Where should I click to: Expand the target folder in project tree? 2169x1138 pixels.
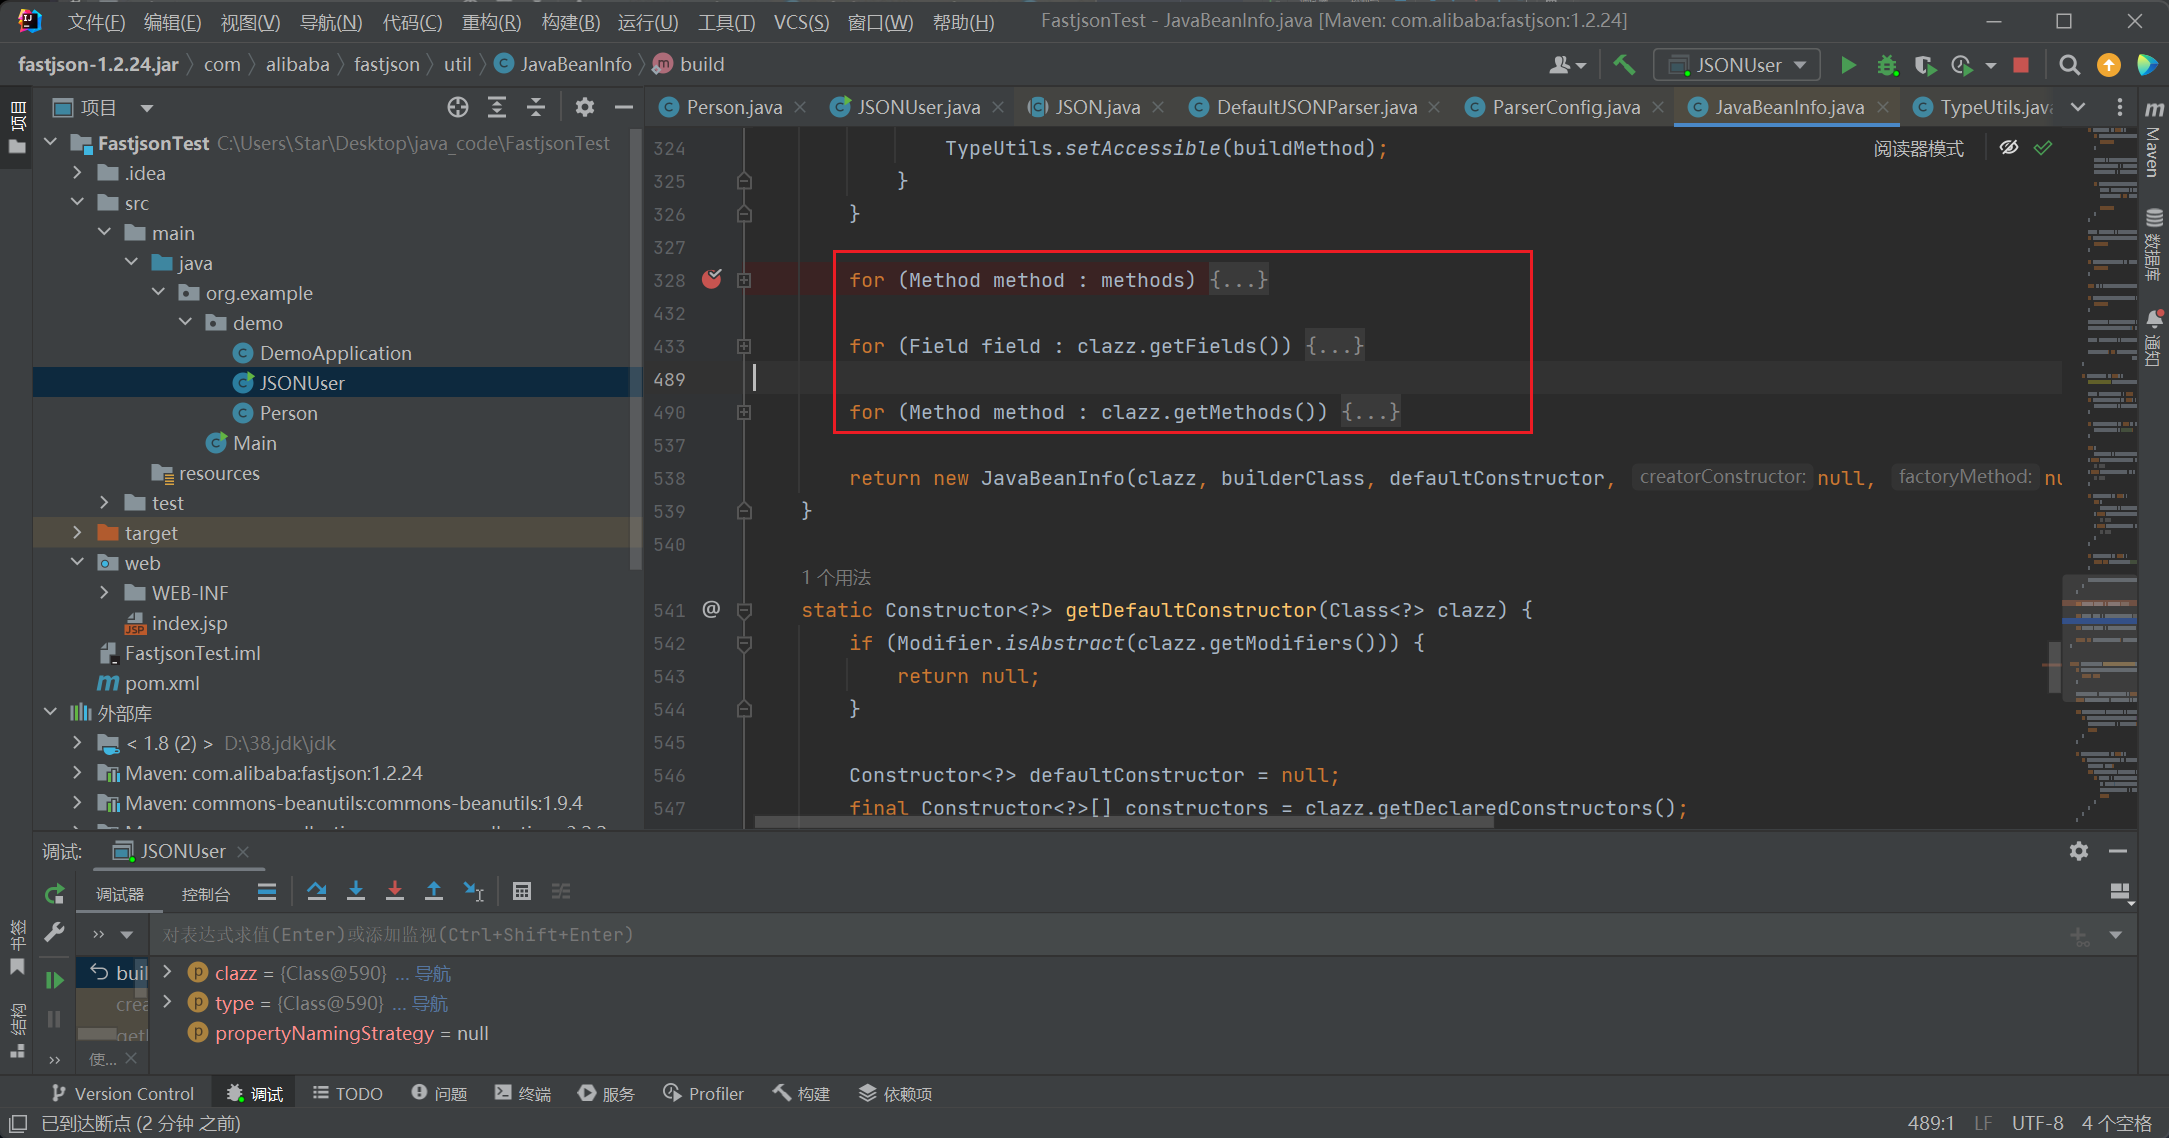78,533
